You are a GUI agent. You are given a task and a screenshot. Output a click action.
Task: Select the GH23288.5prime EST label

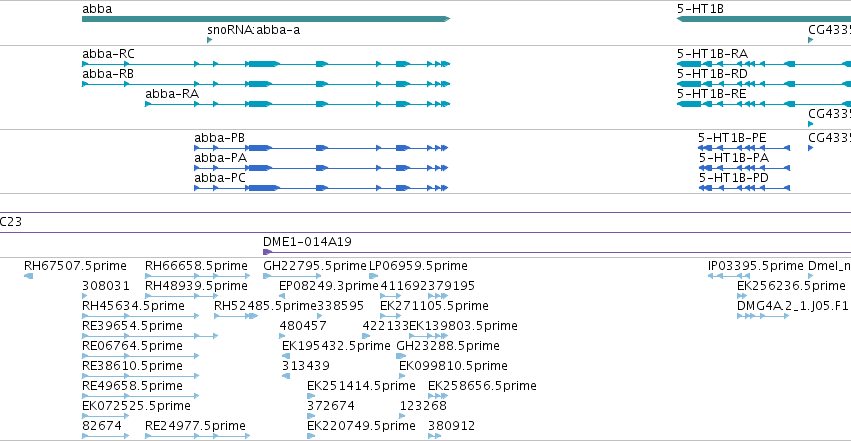[x=448, y=346]
